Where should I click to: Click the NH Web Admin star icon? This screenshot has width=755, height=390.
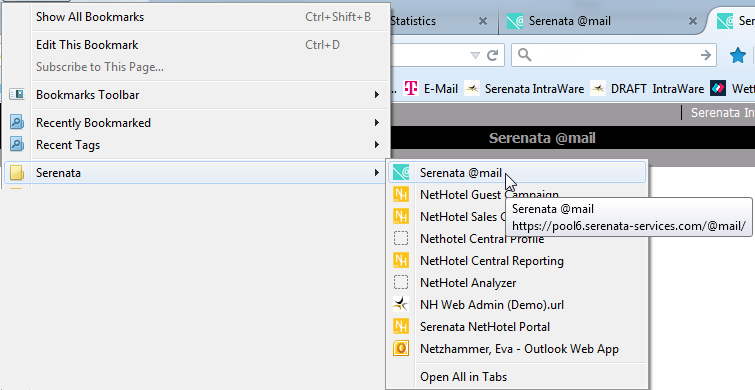(401, 304)
